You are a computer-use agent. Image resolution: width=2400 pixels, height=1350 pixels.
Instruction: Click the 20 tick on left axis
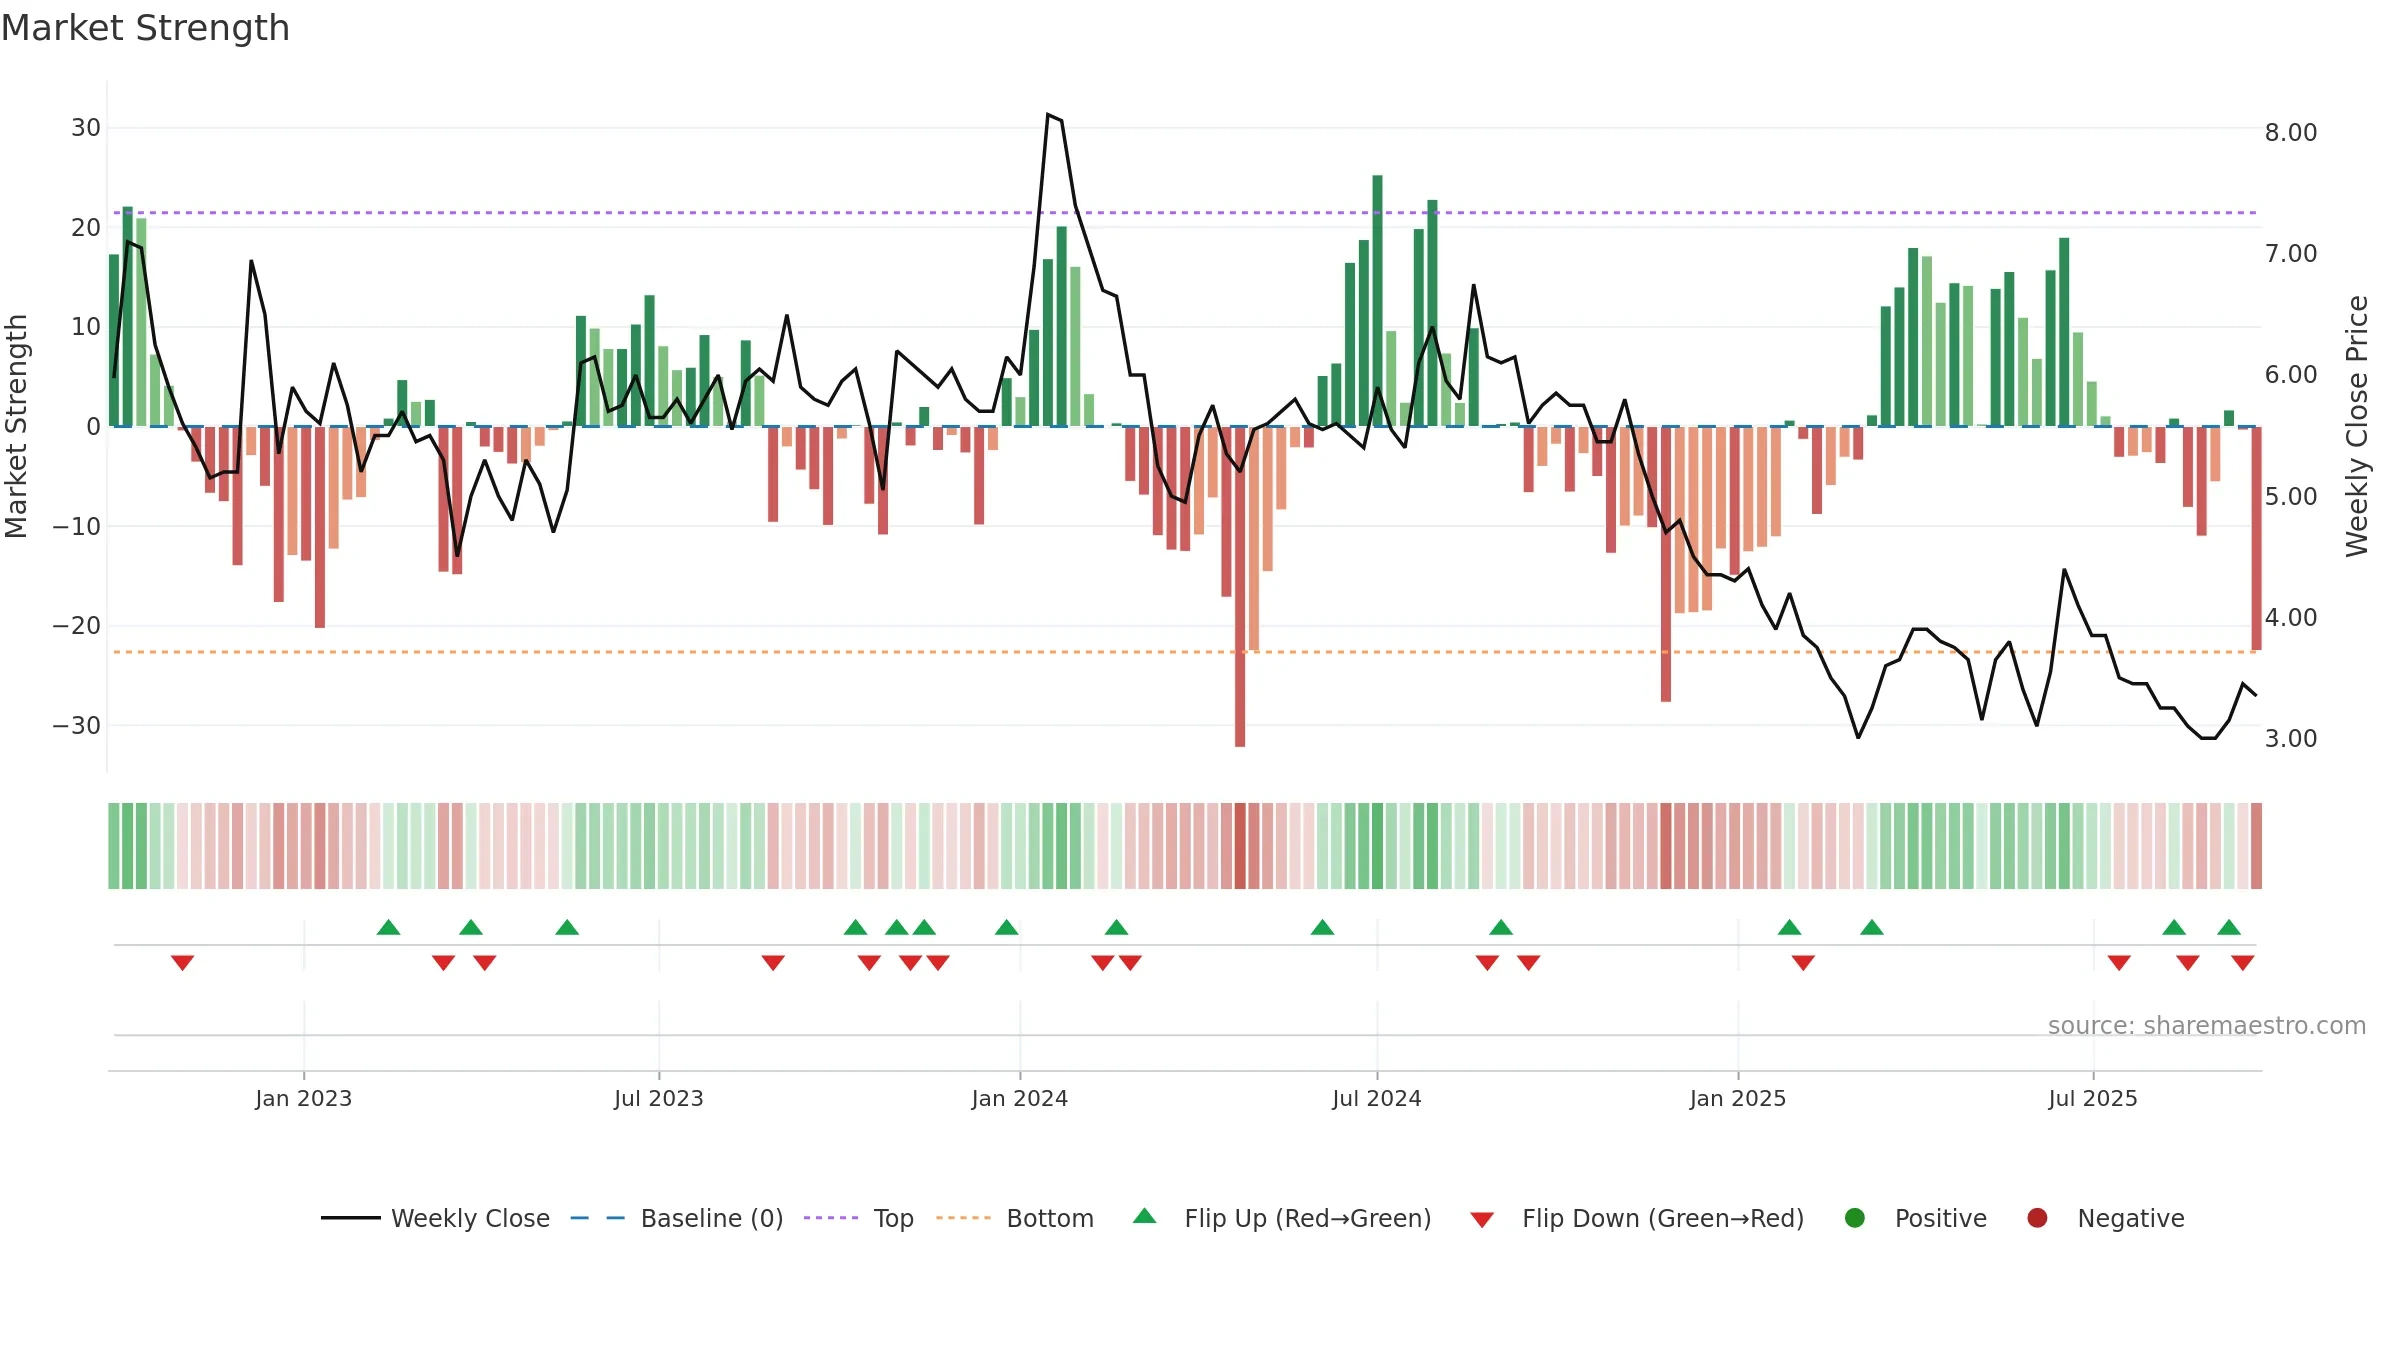click(86, 227)
